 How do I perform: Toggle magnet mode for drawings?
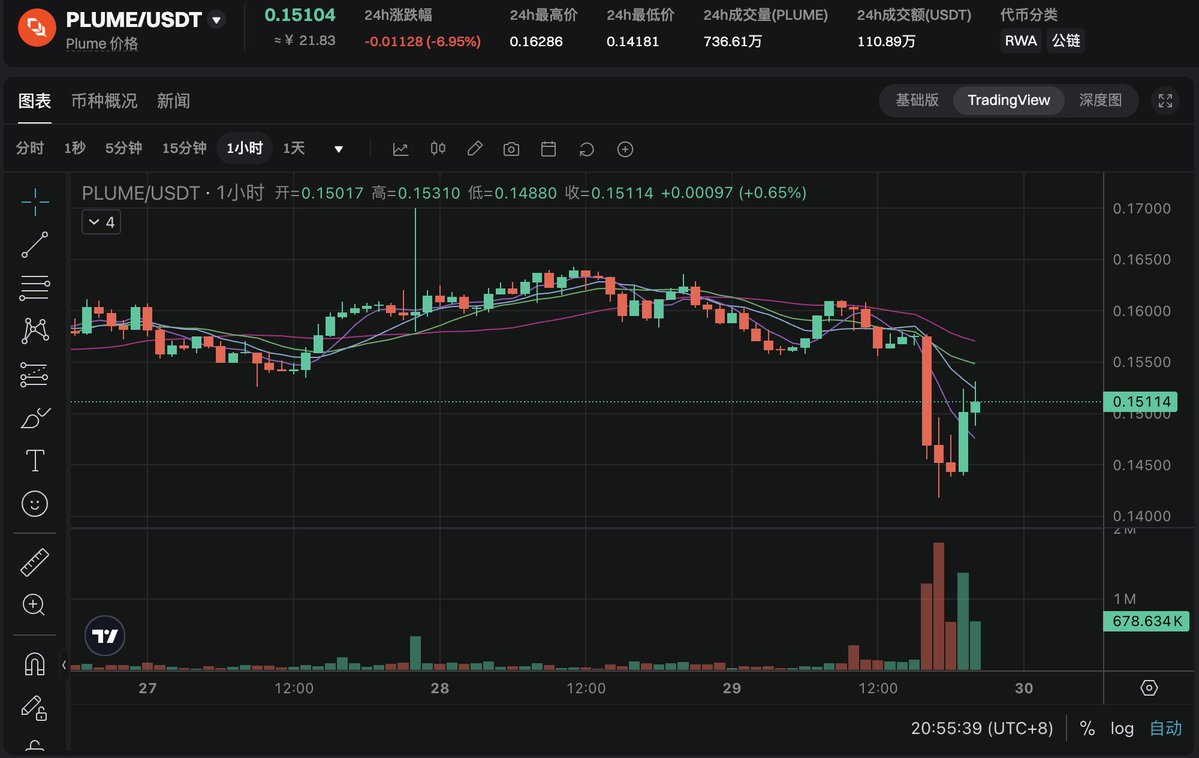(x=34, y=664)
